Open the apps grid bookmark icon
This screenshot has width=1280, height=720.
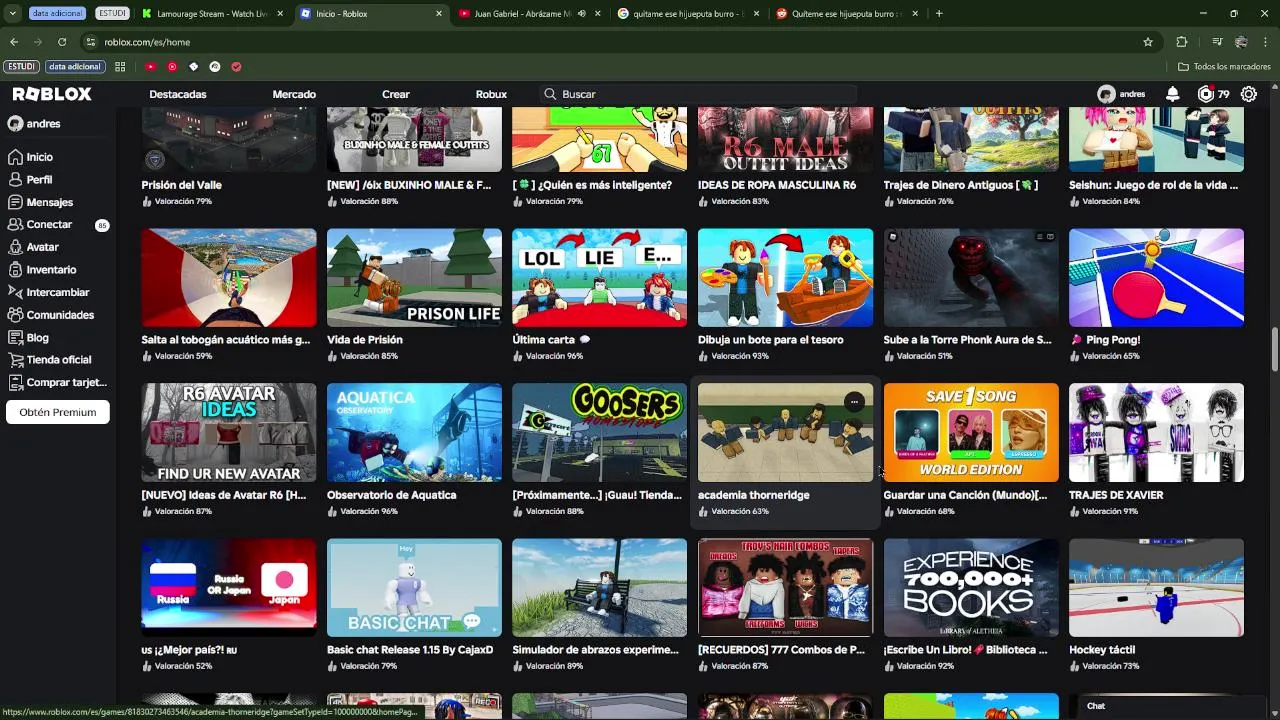pos(120,67)
